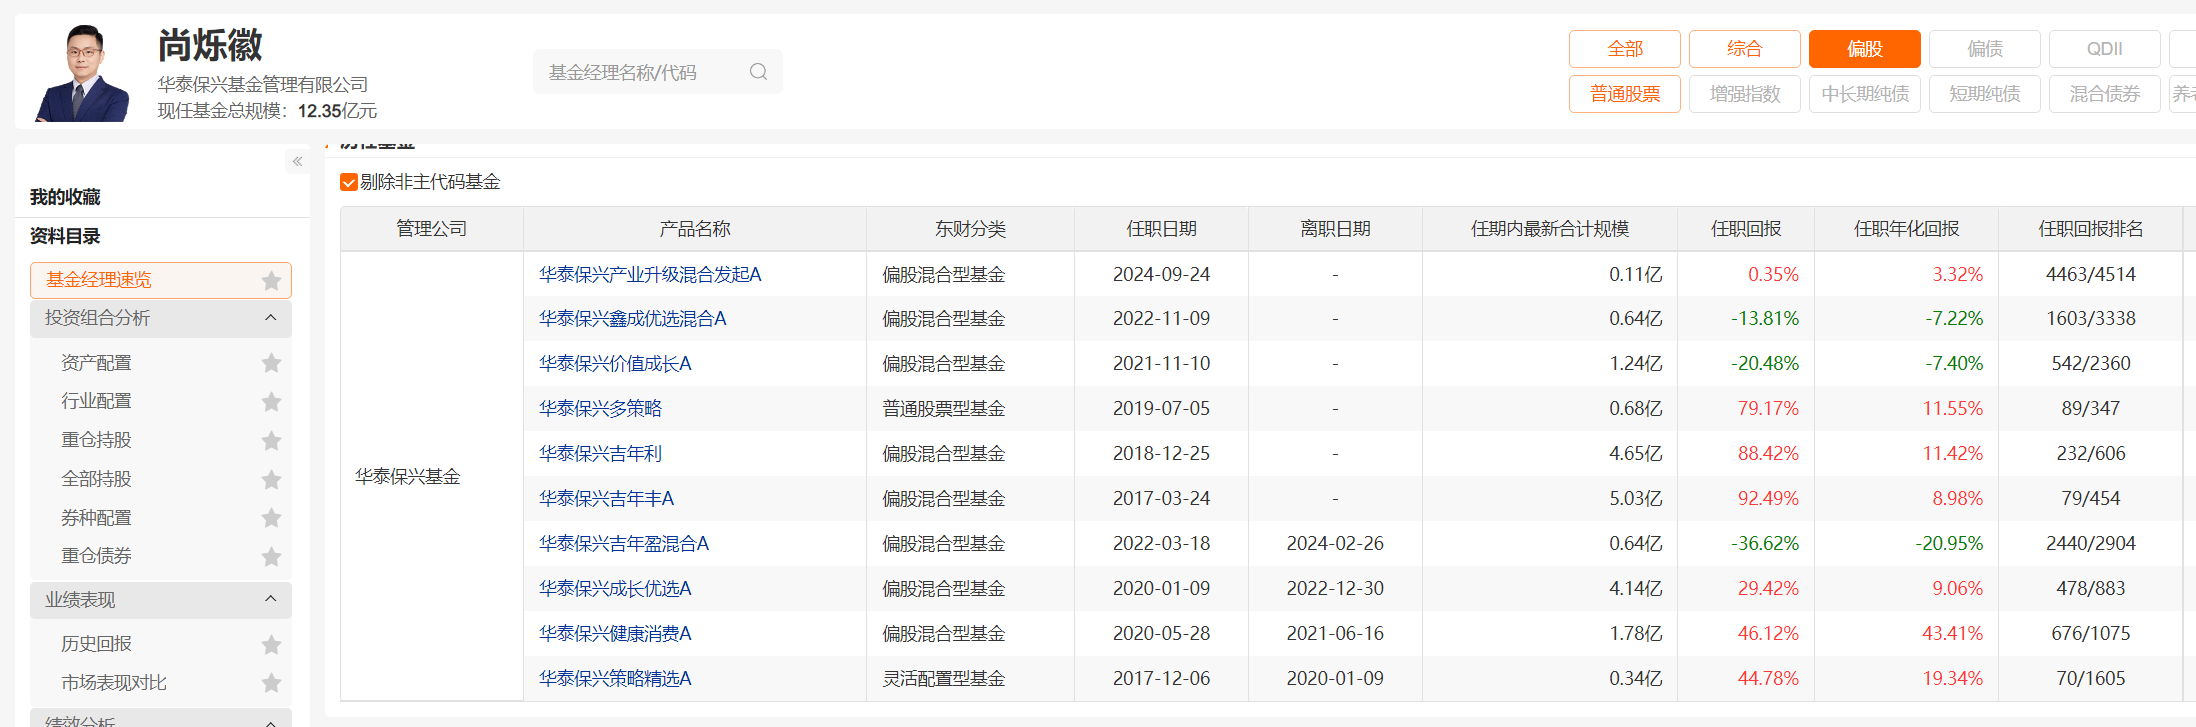Viewport: 2196px width, 727px height.
Task: Click the search magnifier icon
Action: coord(758,72)
